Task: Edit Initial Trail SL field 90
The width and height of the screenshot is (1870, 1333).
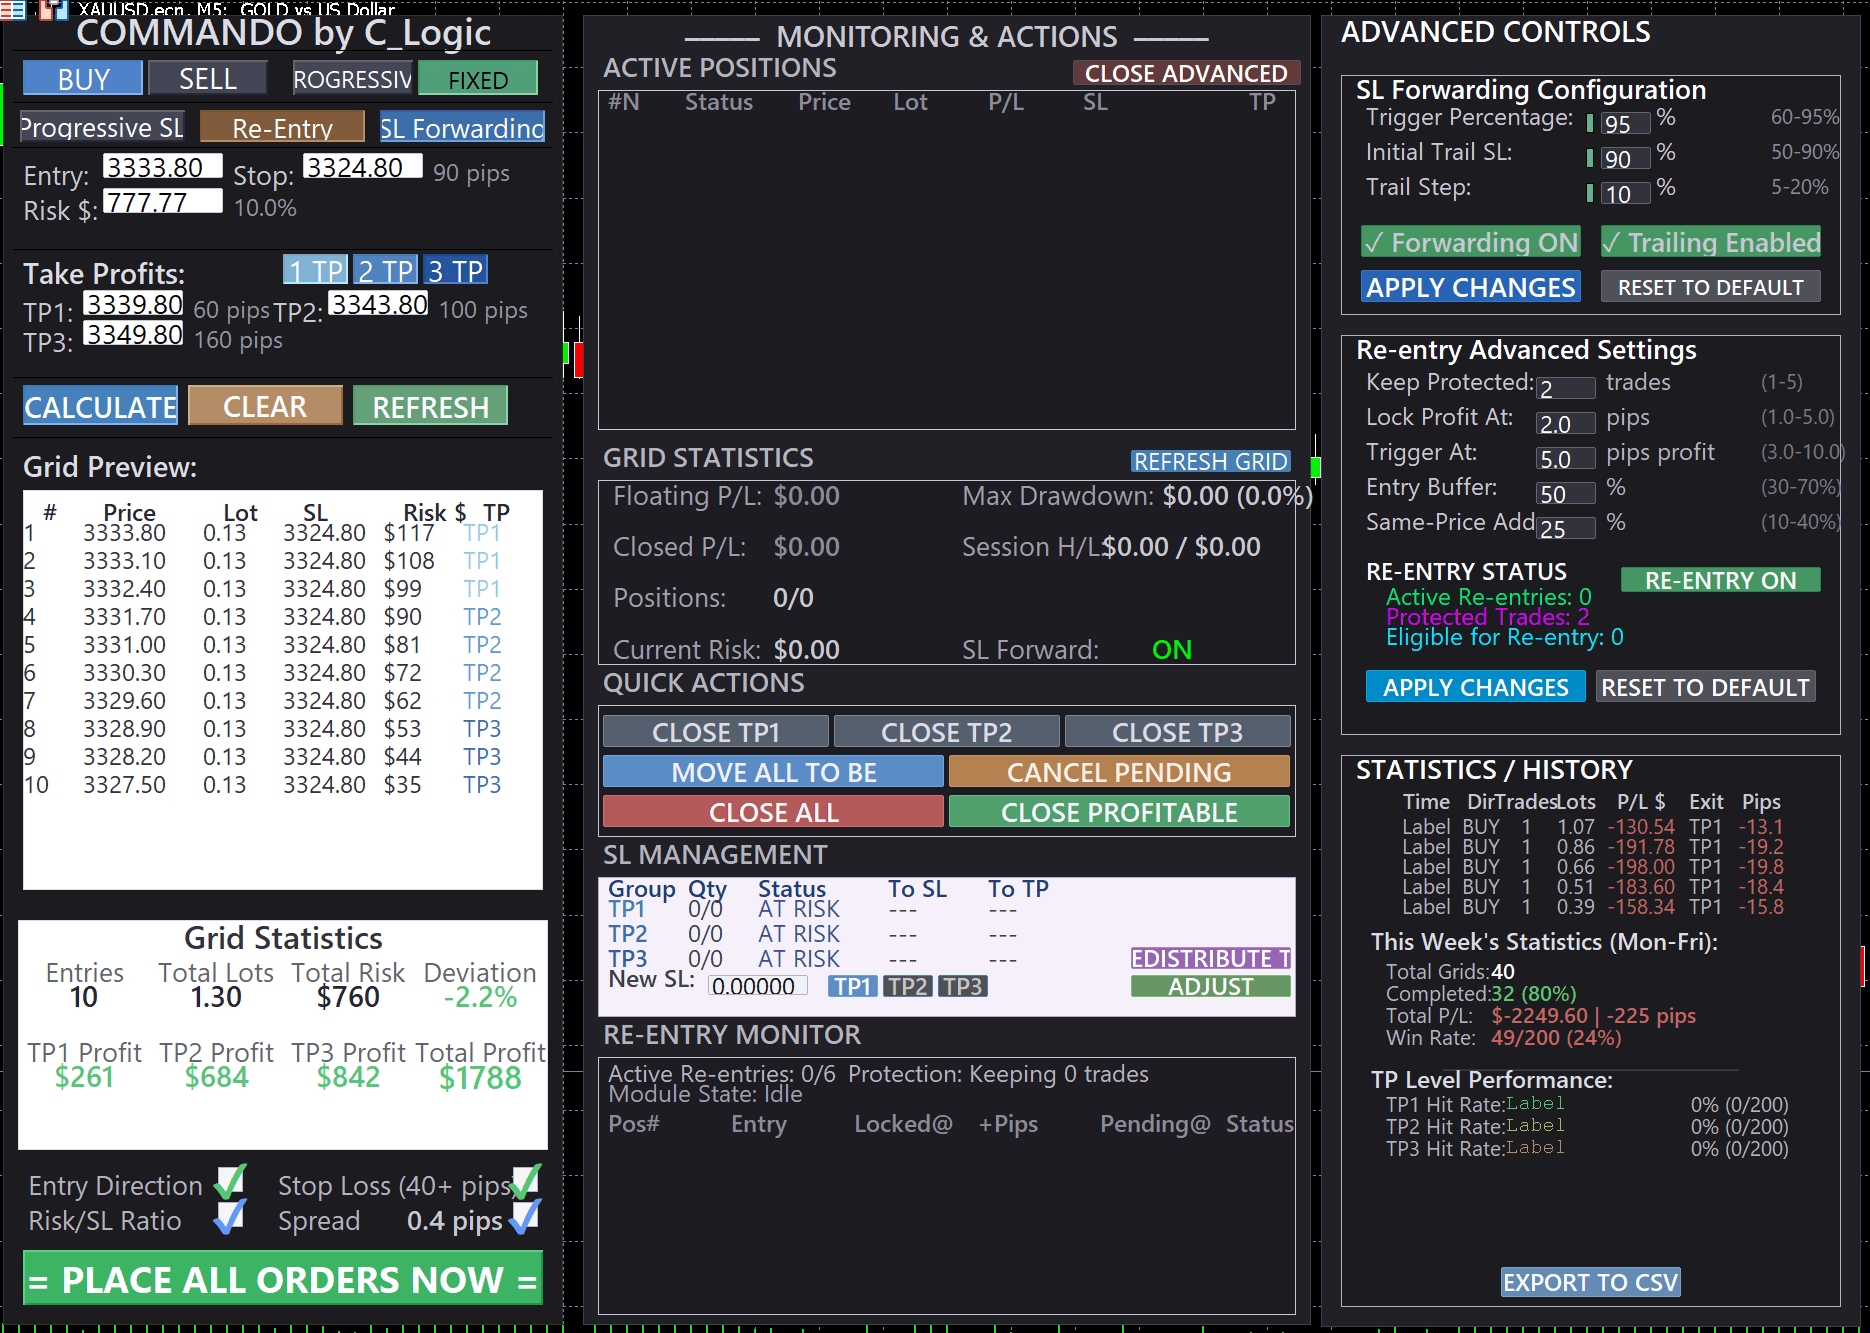Action: (1625, 159)
